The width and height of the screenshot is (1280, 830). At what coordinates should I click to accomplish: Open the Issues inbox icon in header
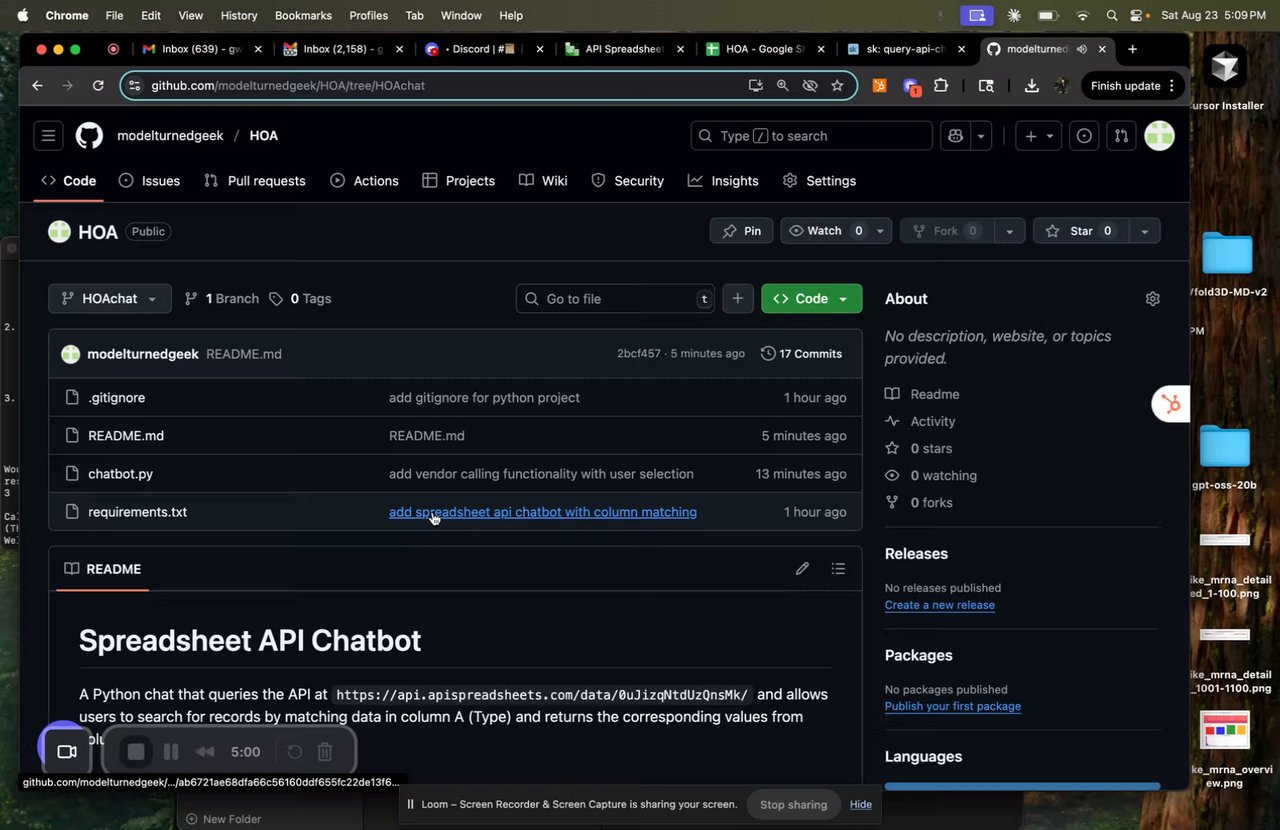pos(1084,136)
